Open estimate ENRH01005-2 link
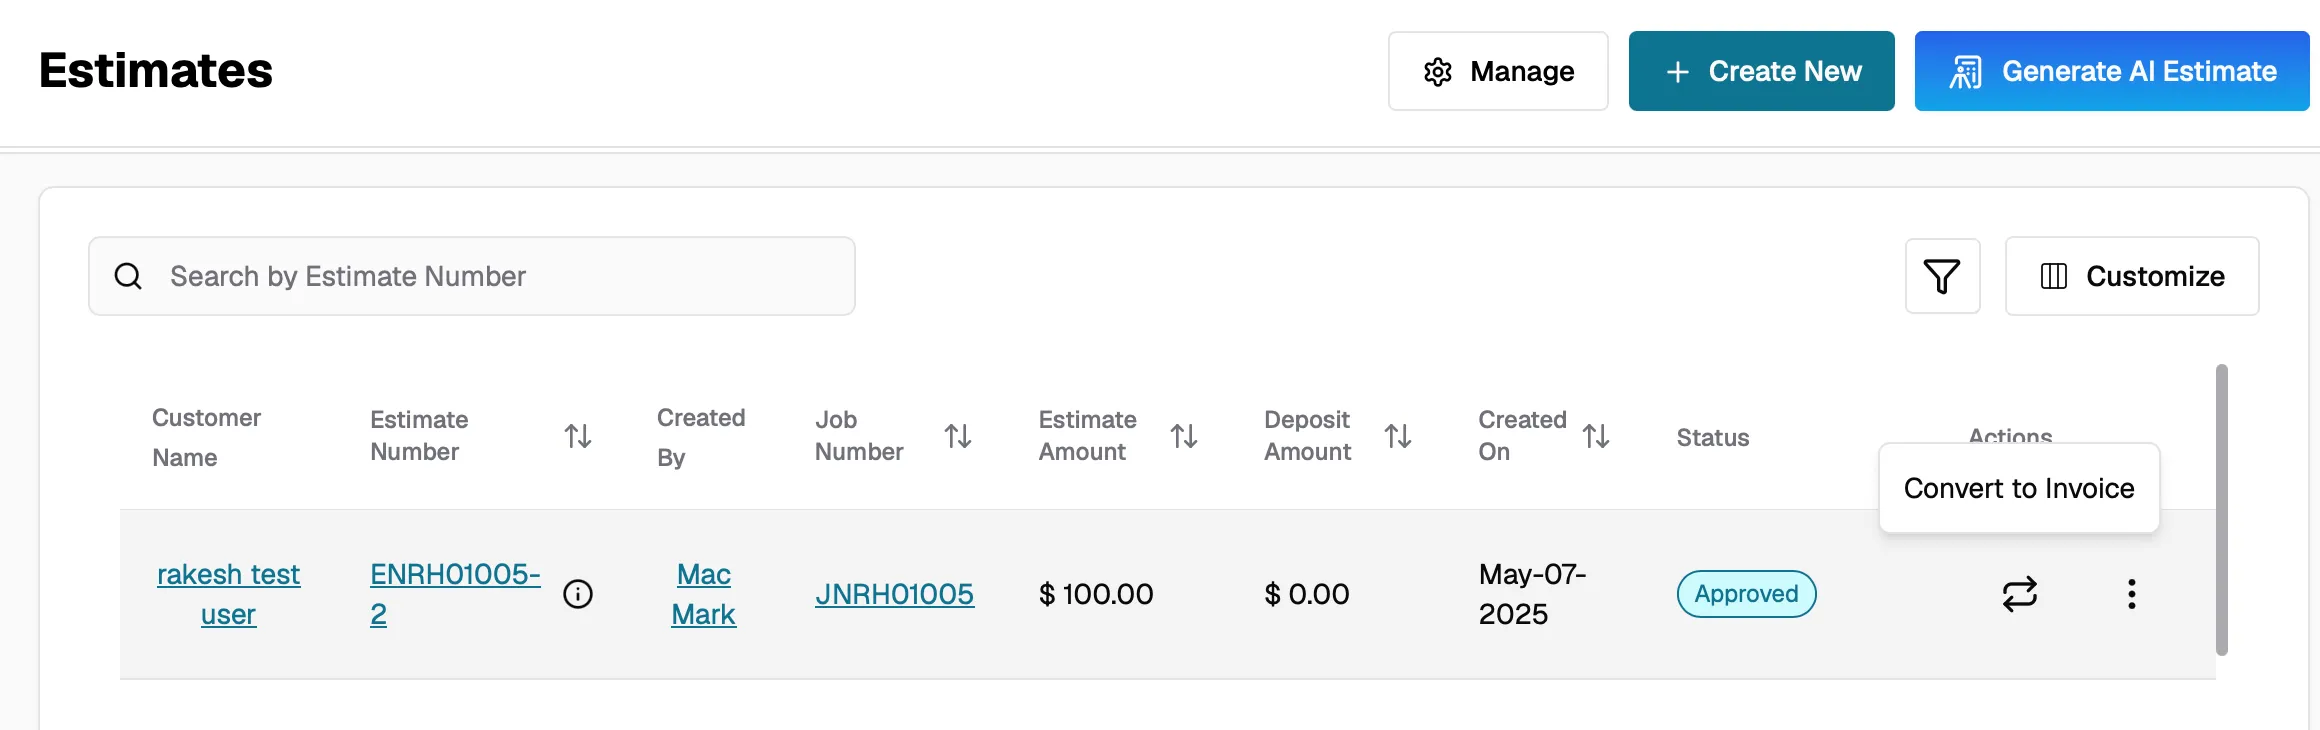This screenshot has height=730, width=2320. click(455, 594)
